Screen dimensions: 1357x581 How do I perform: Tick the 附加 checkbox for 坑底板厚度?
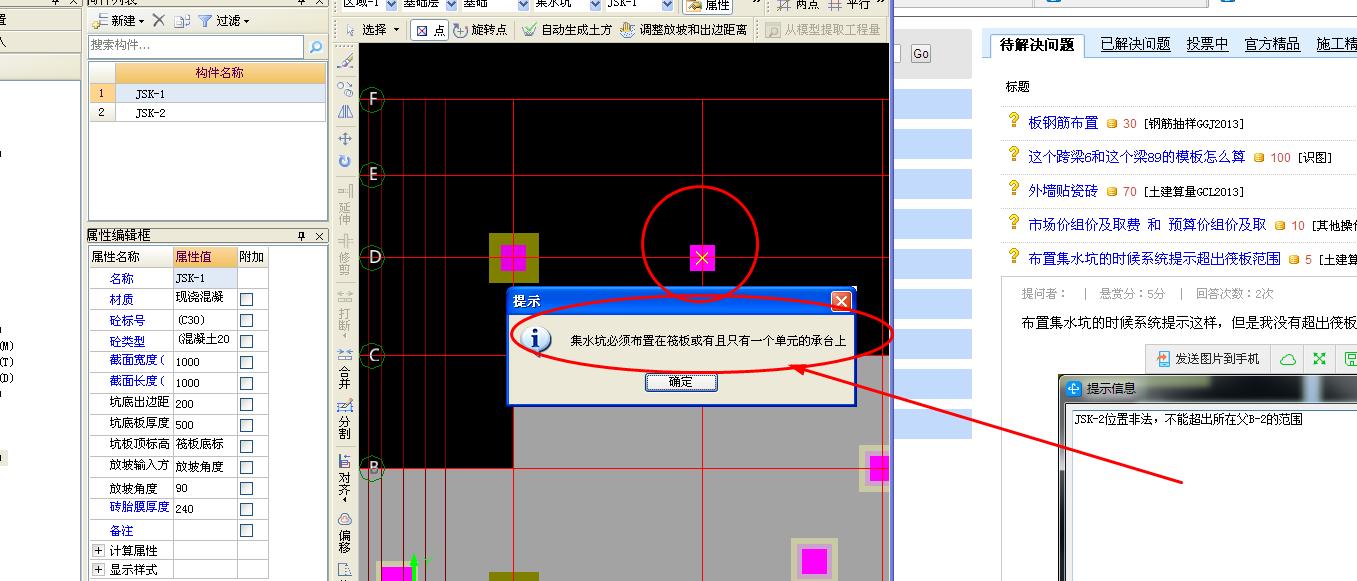point(247,424)
